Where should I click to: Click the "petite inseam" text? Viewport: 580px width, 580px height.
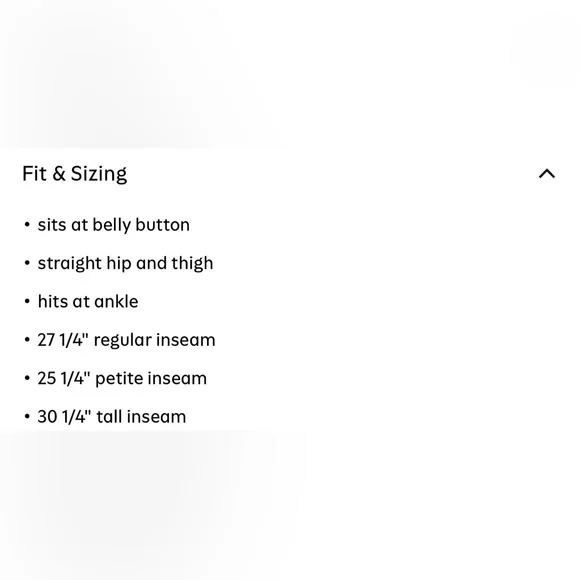(x=151, y=379)
